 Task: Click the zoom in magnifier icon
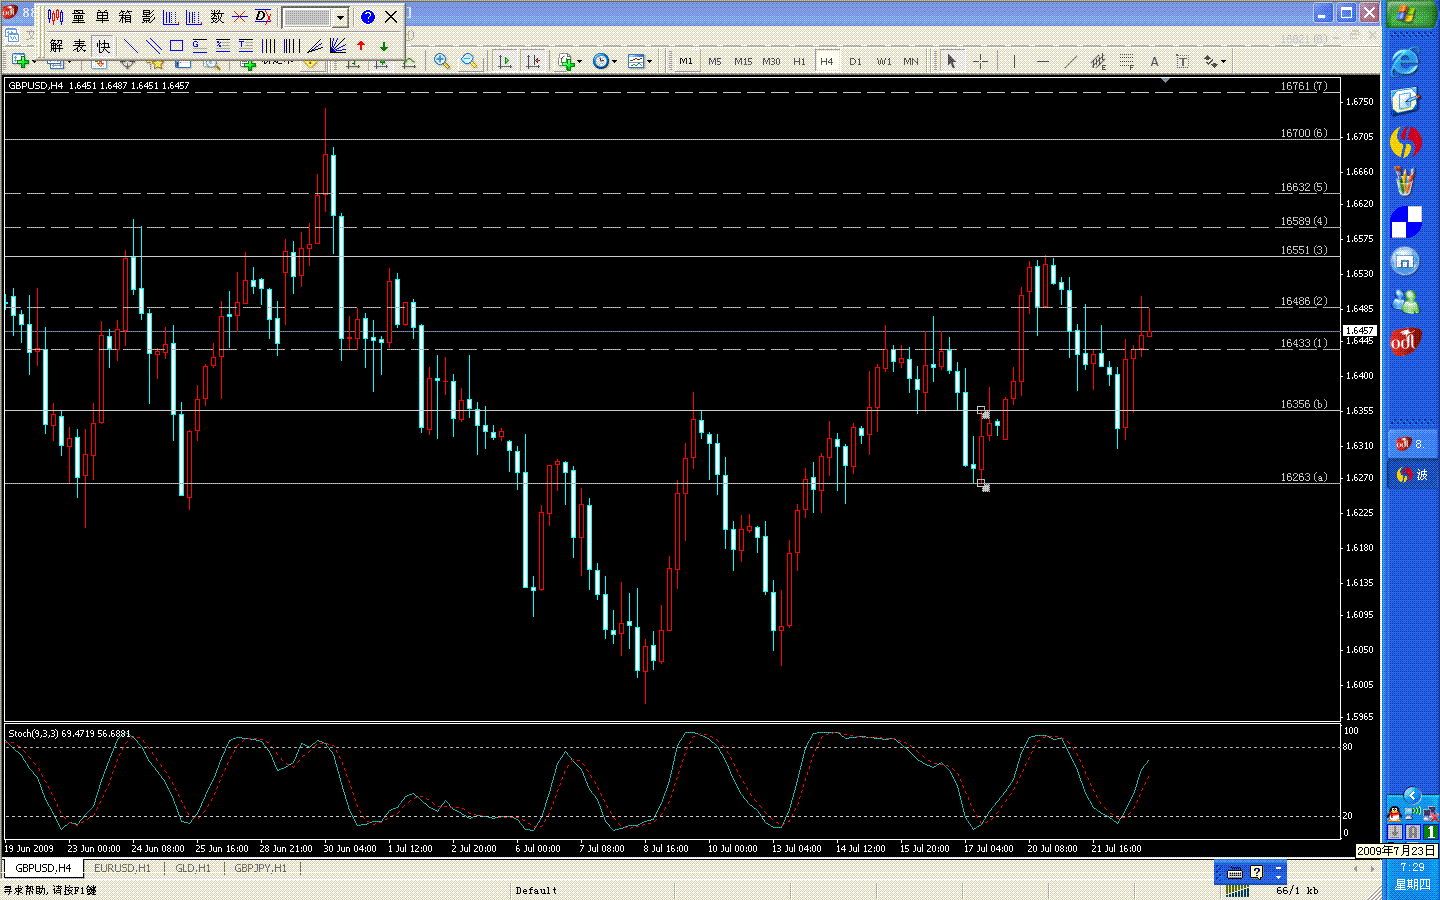click(x=441, y=61)
